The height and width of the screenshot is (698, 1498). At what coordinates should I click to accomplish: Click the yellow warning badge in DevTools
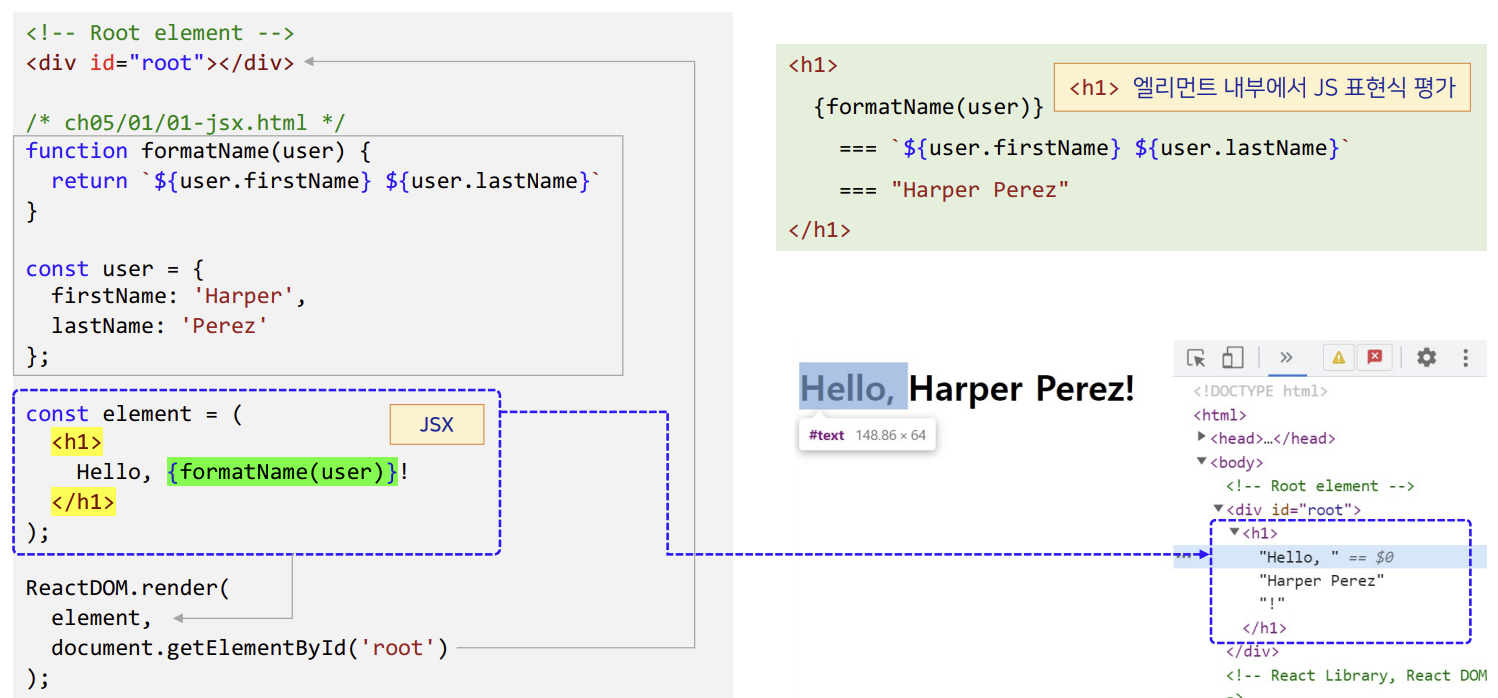pyautogui.click(x=1338, y=358)
